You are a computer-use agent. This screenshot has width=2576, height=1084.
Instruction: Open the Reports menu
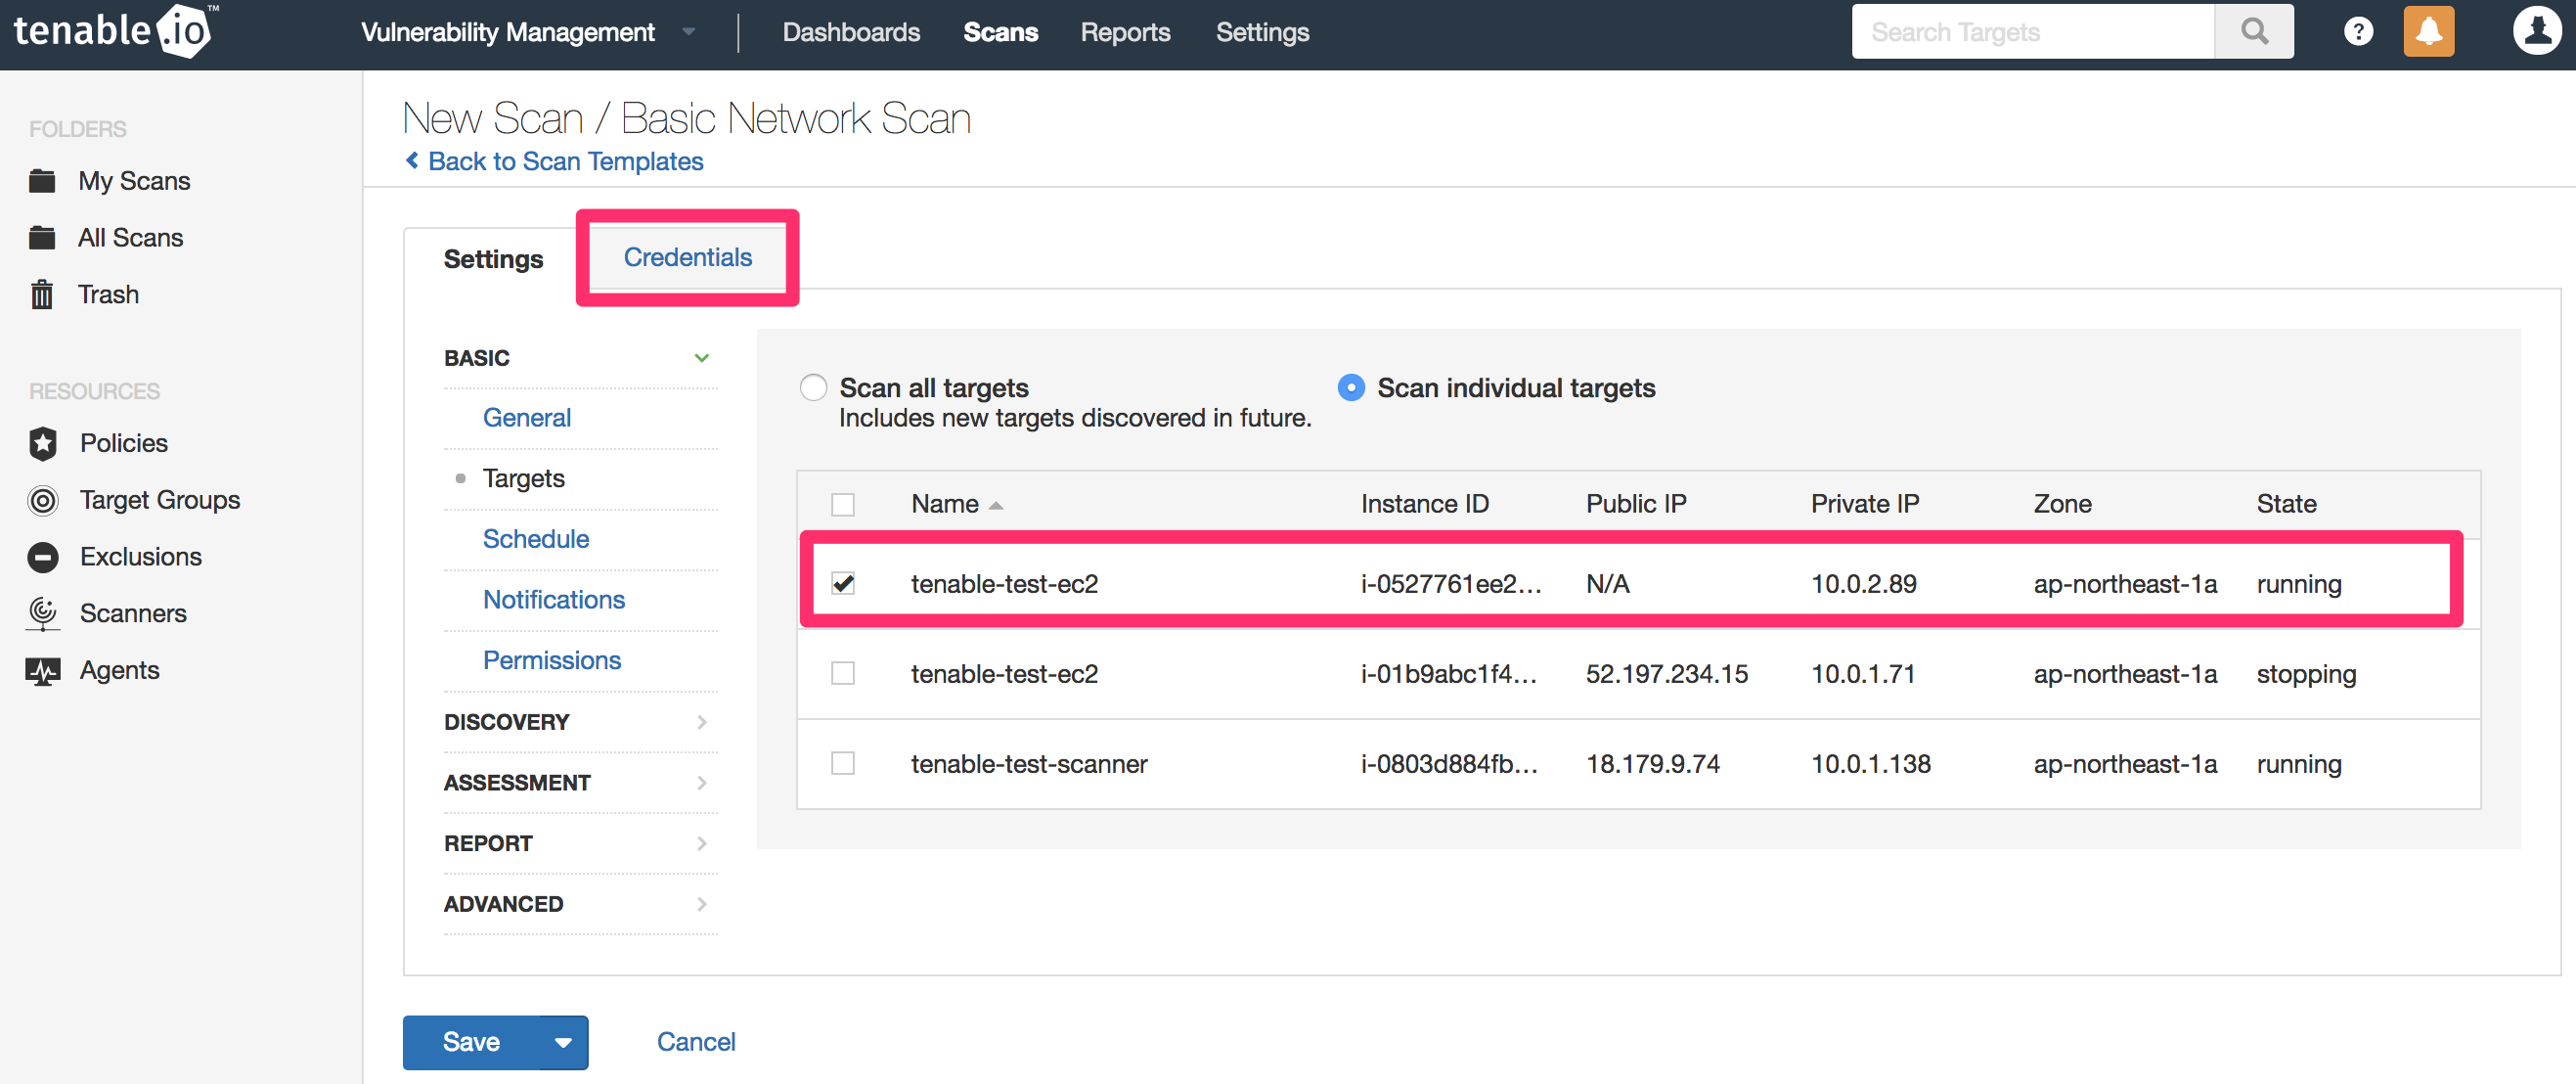pos(1125,31)
